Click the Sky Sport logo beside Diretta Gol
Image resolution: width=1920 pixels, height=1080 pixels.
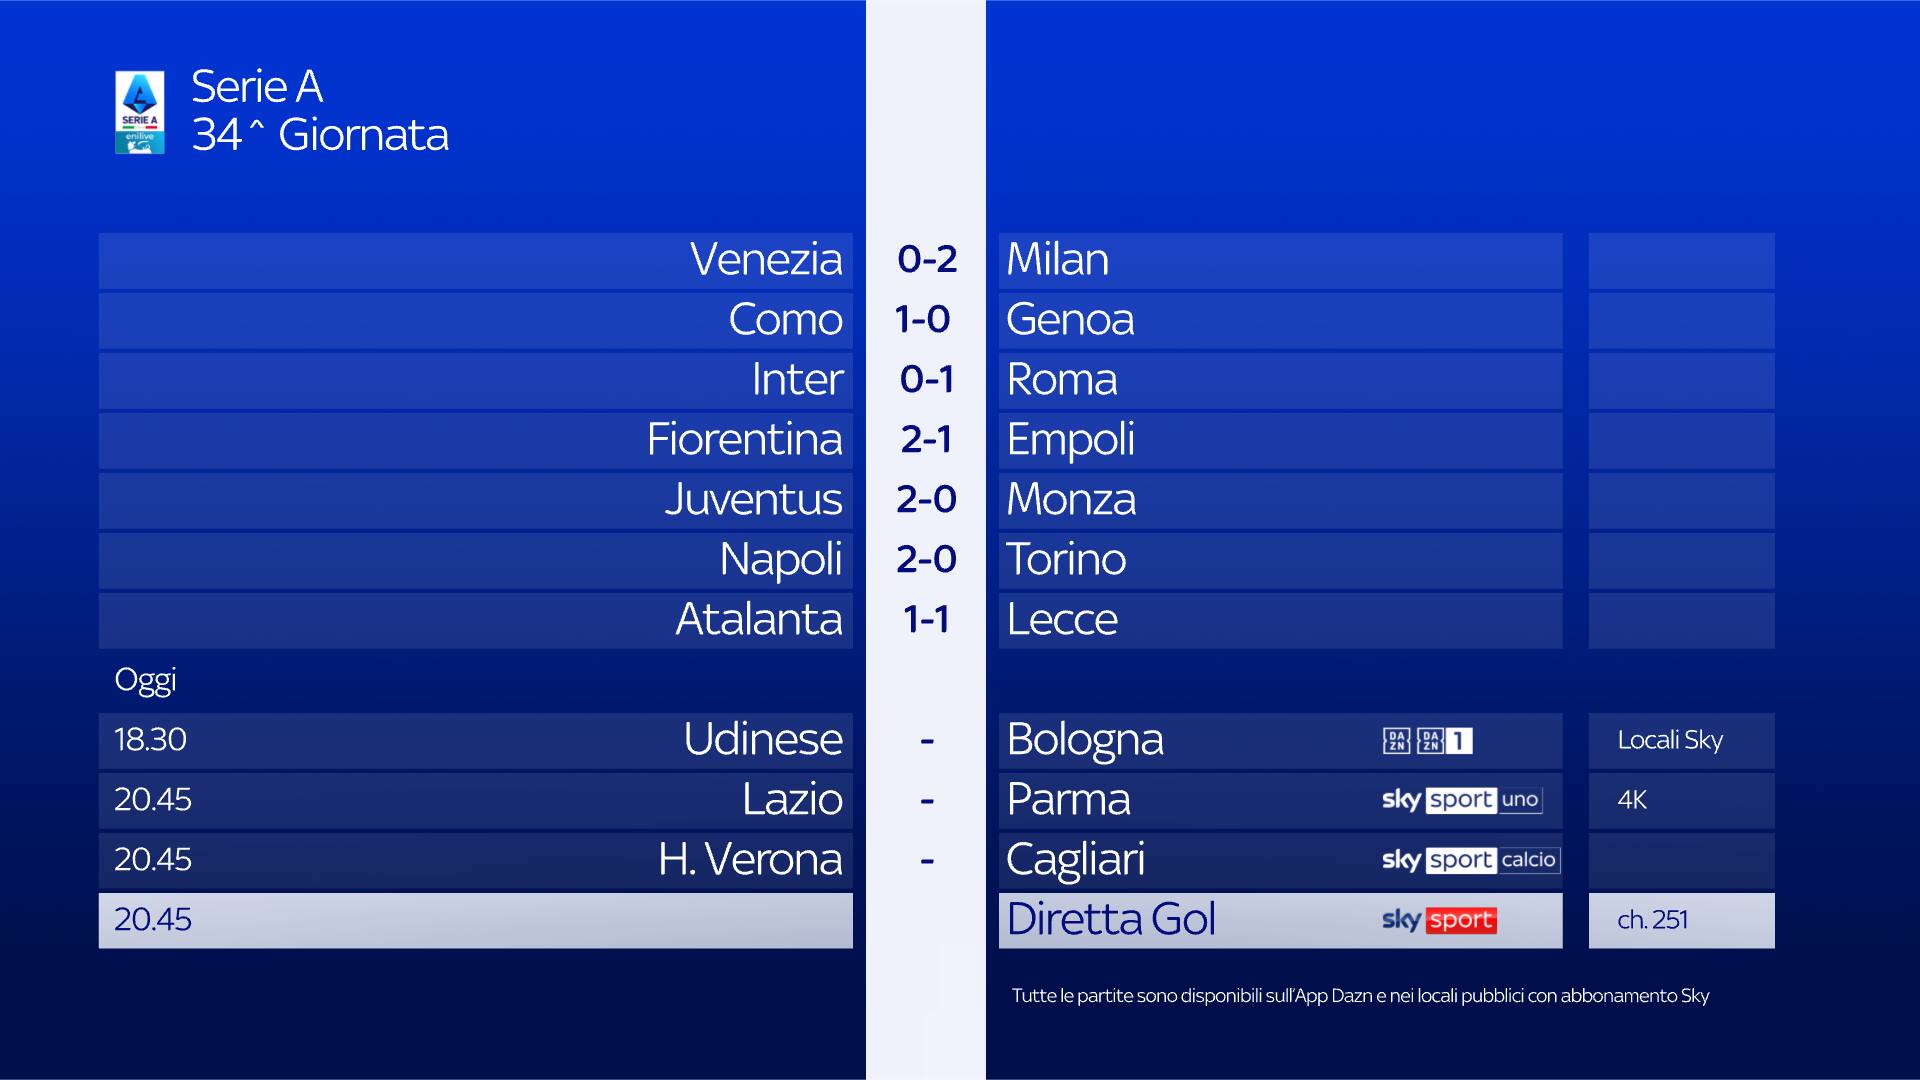click(x=1438, y=920)
